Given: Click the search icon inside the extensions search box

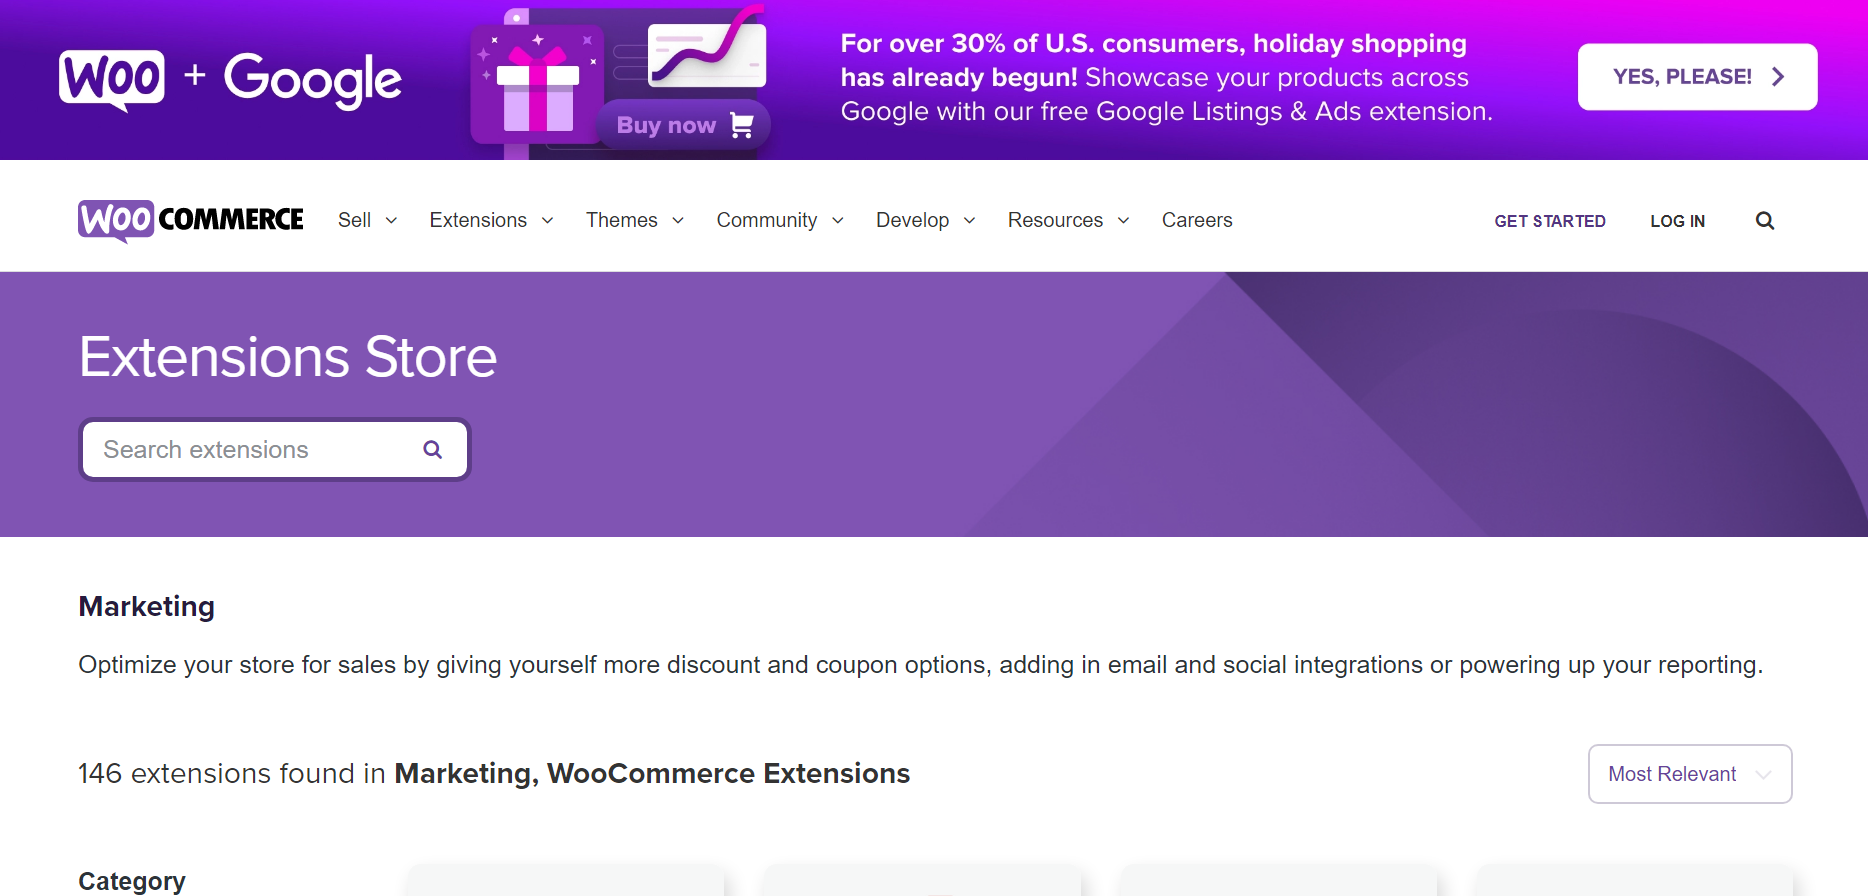Looking at the screenshot, I should coord(432,449).
